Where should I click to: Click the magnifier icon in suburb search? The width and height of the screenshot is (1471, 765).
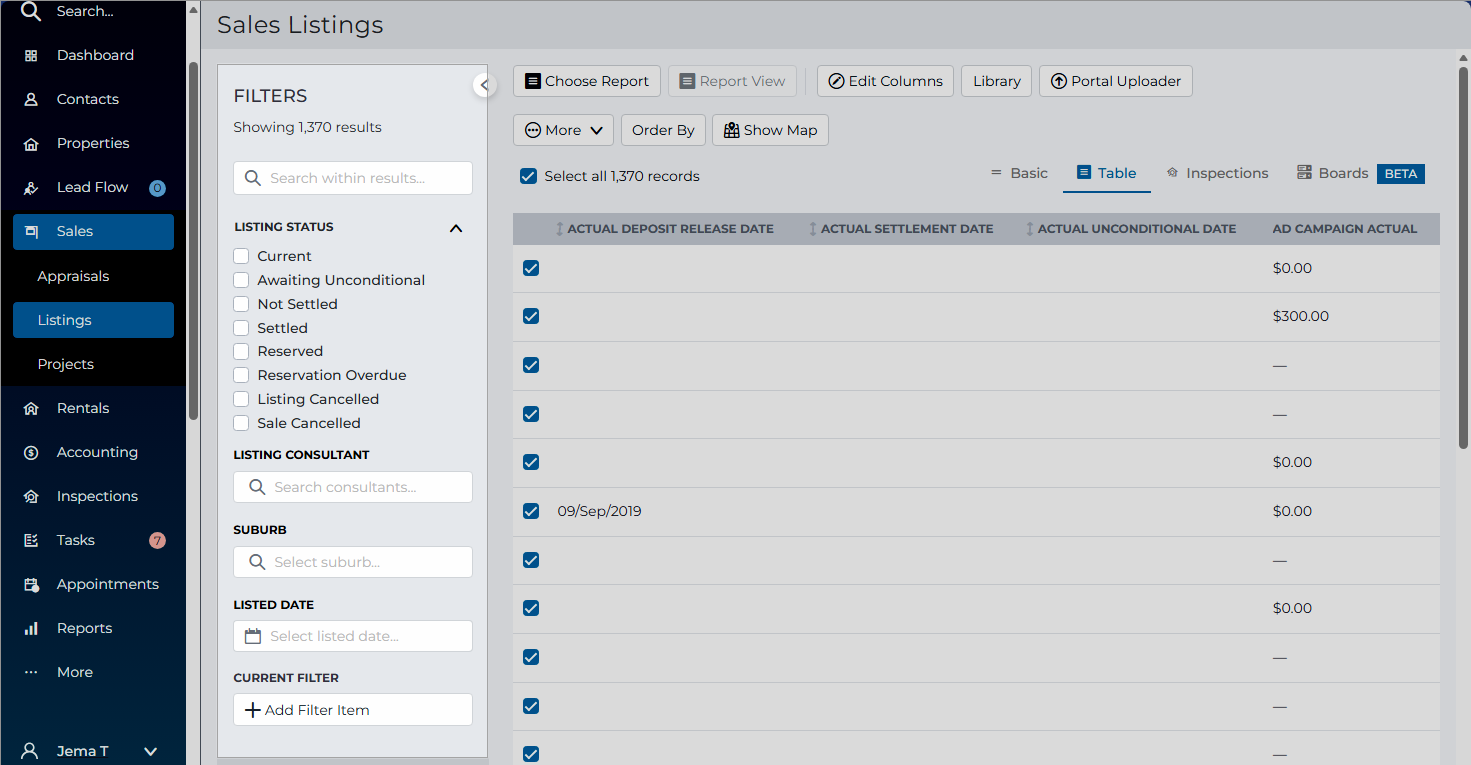pos(257,562)
